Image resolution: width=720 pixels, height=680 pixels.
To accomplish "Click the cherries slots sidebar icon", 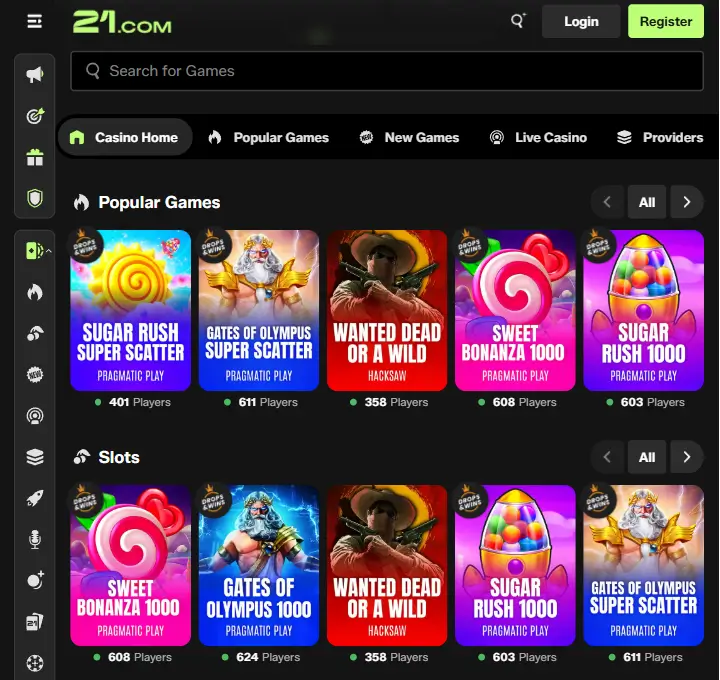I will pos(35,333).
